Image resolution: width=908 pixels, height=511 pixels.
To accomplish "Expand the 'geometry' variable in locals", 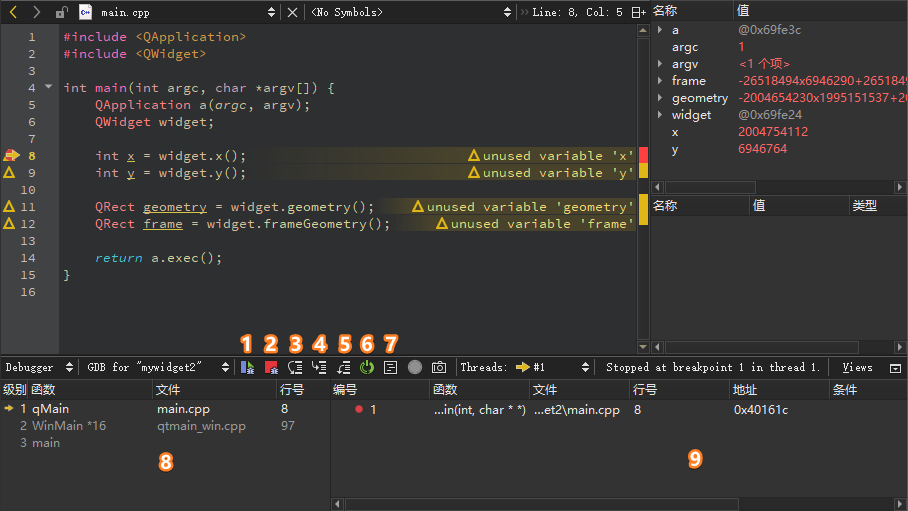I will point(660,98).
